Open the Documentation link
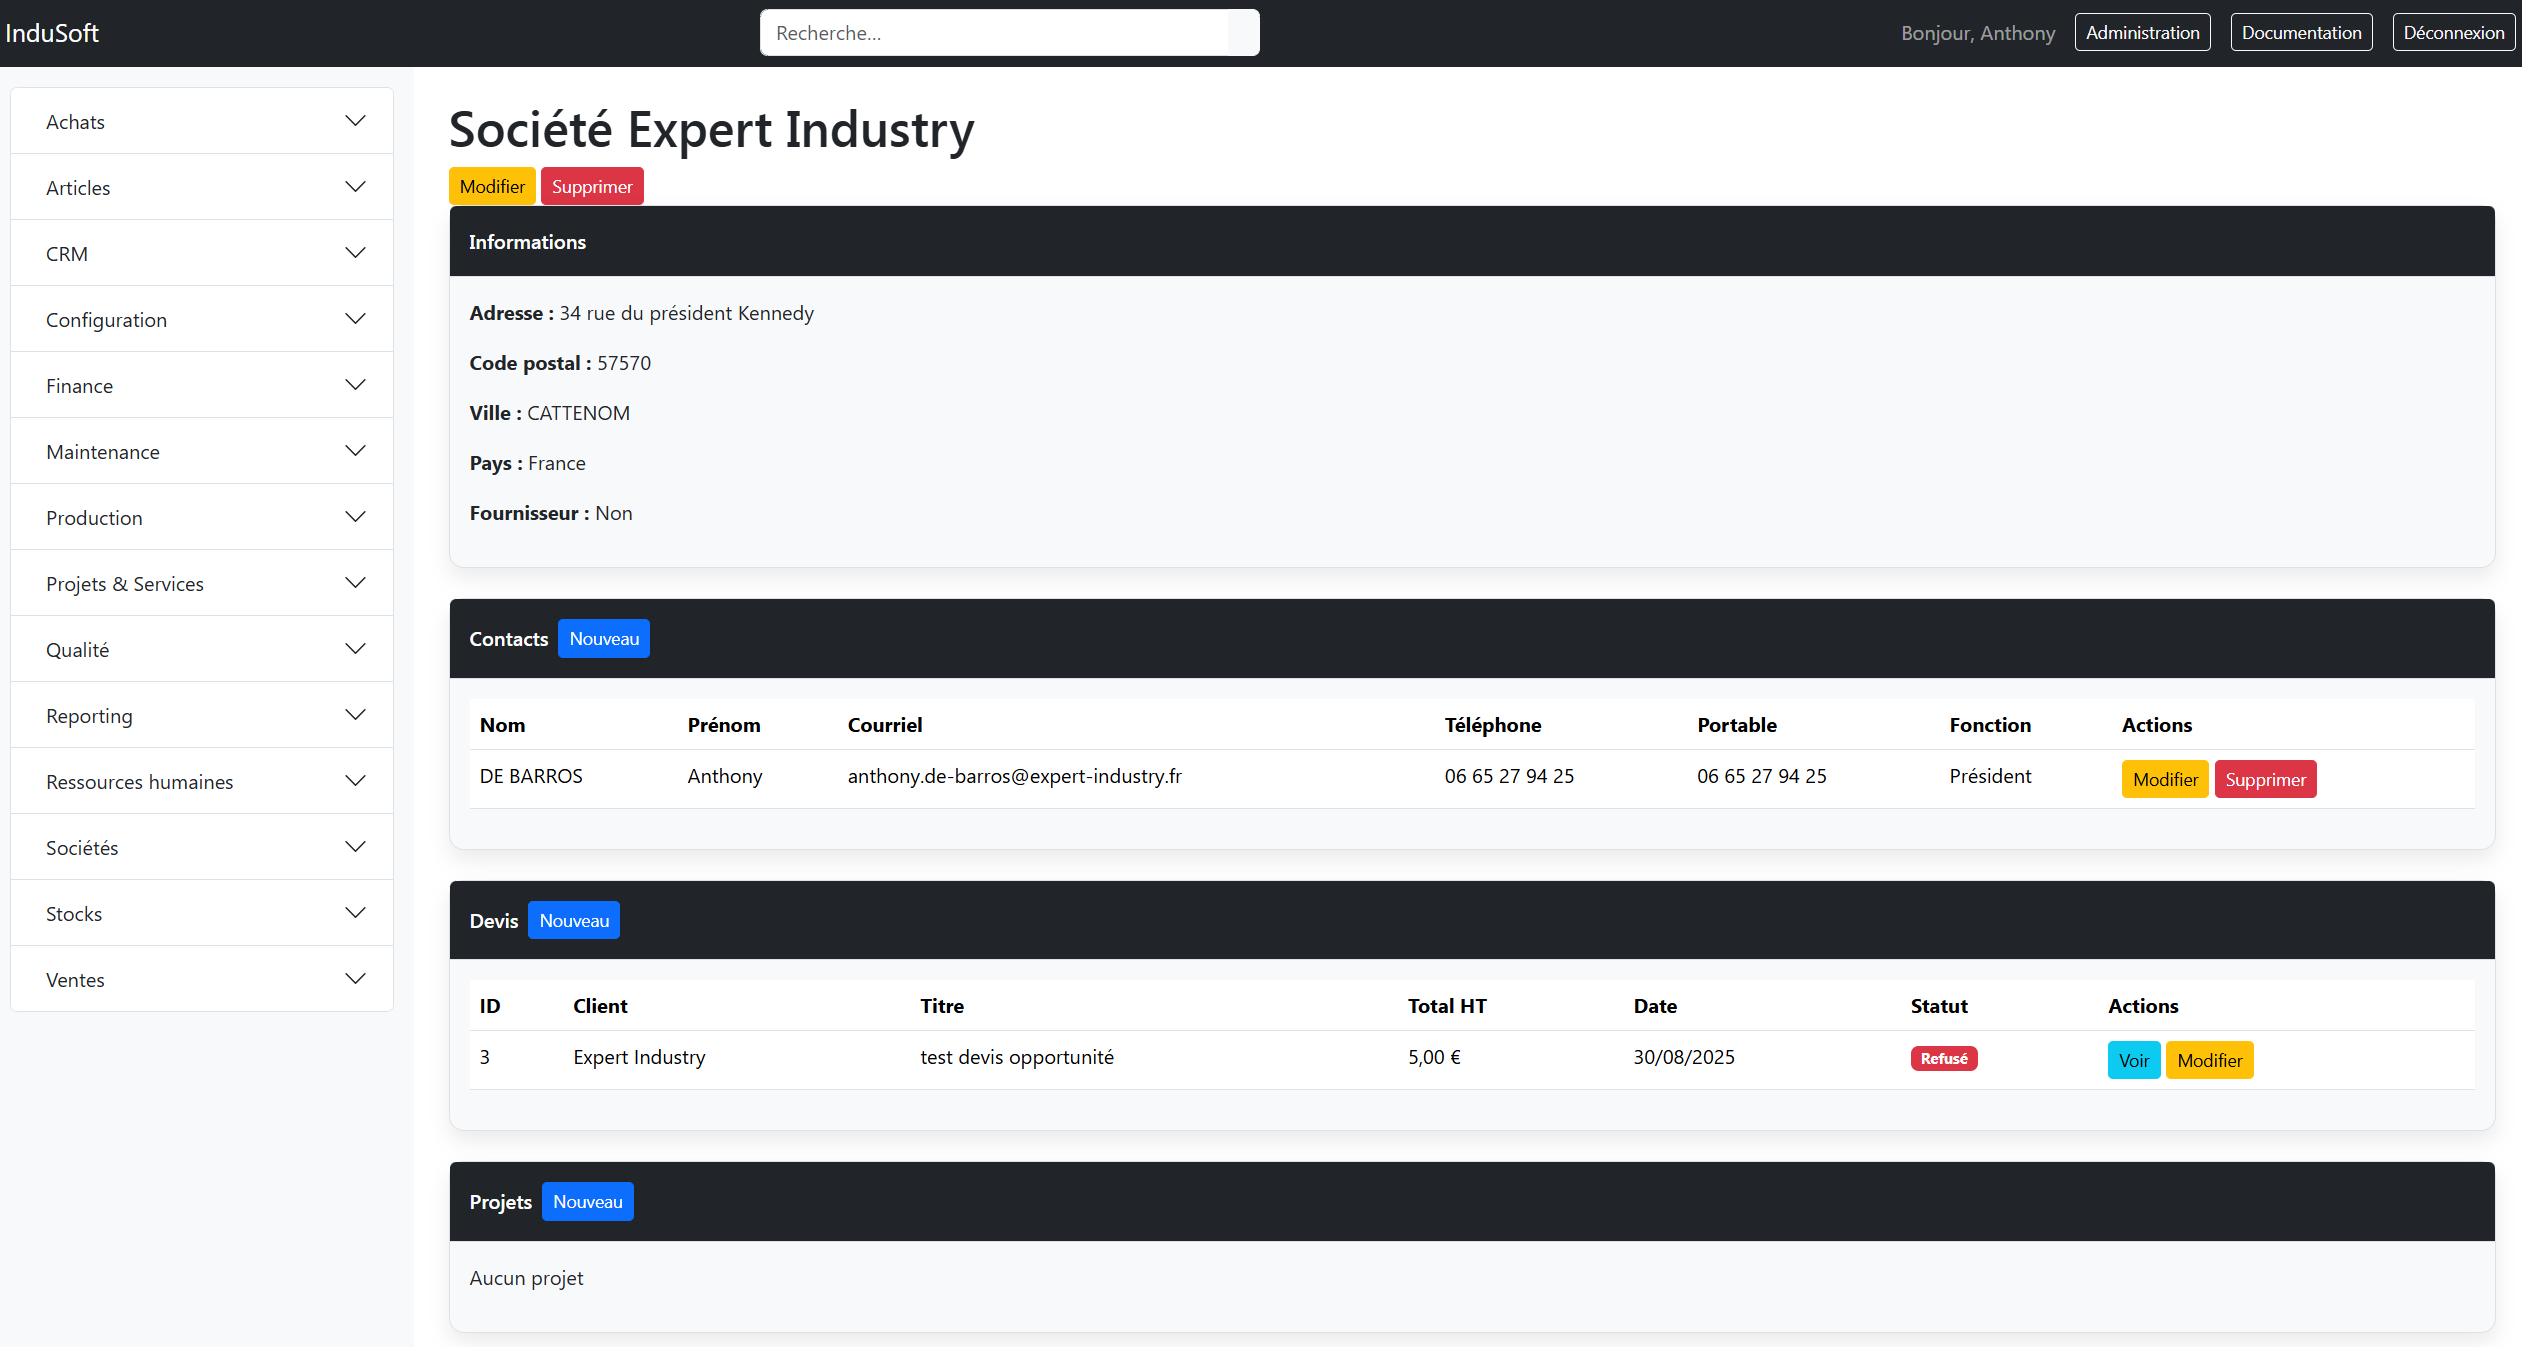The width and height of the screenshot is (2522, 1347). [x=2301, y=32]
